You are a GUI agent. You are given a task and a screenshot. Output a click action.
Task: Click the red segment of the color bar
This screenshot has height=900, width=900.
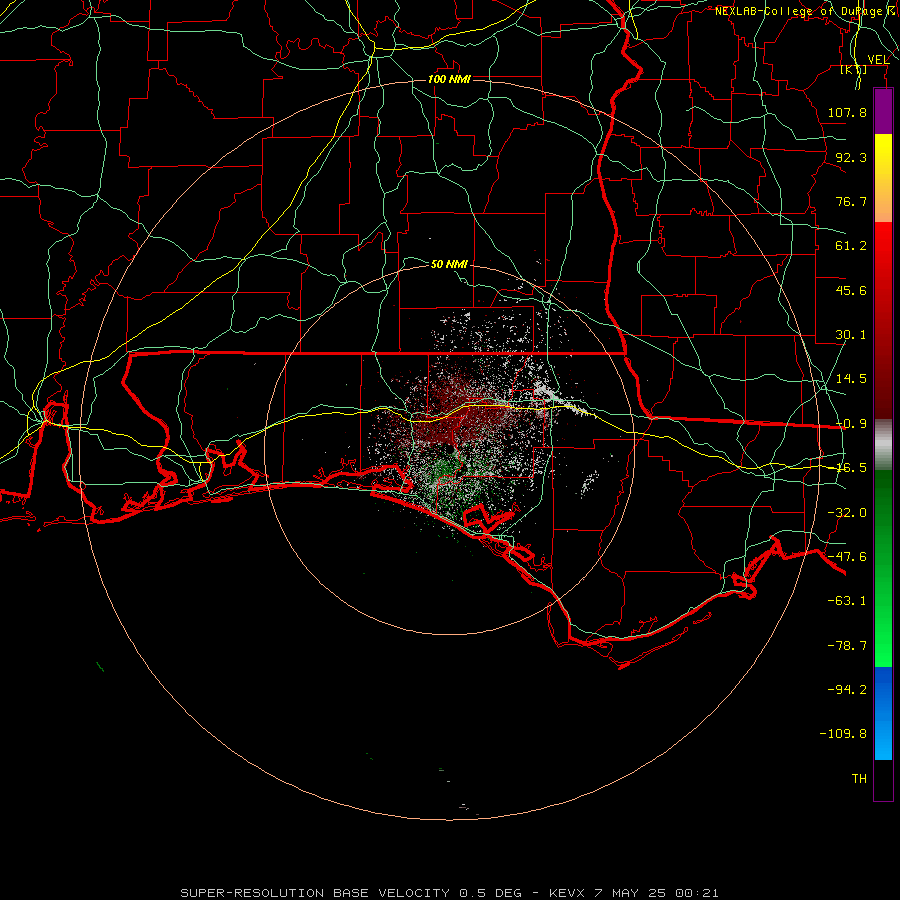(x=883, y=320)
